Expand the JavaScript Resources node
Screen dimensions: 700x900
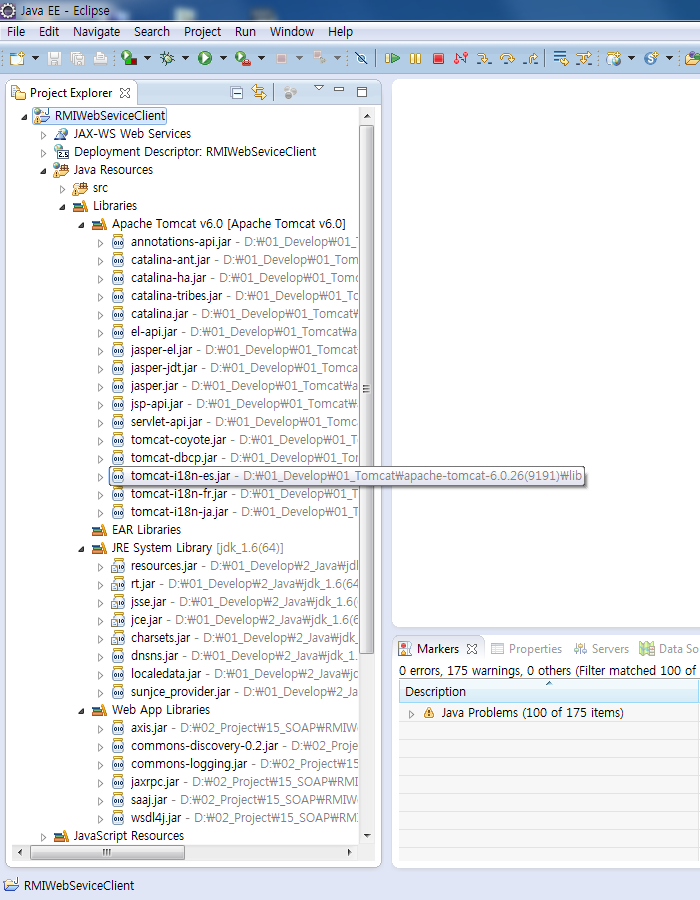[43, 836]
